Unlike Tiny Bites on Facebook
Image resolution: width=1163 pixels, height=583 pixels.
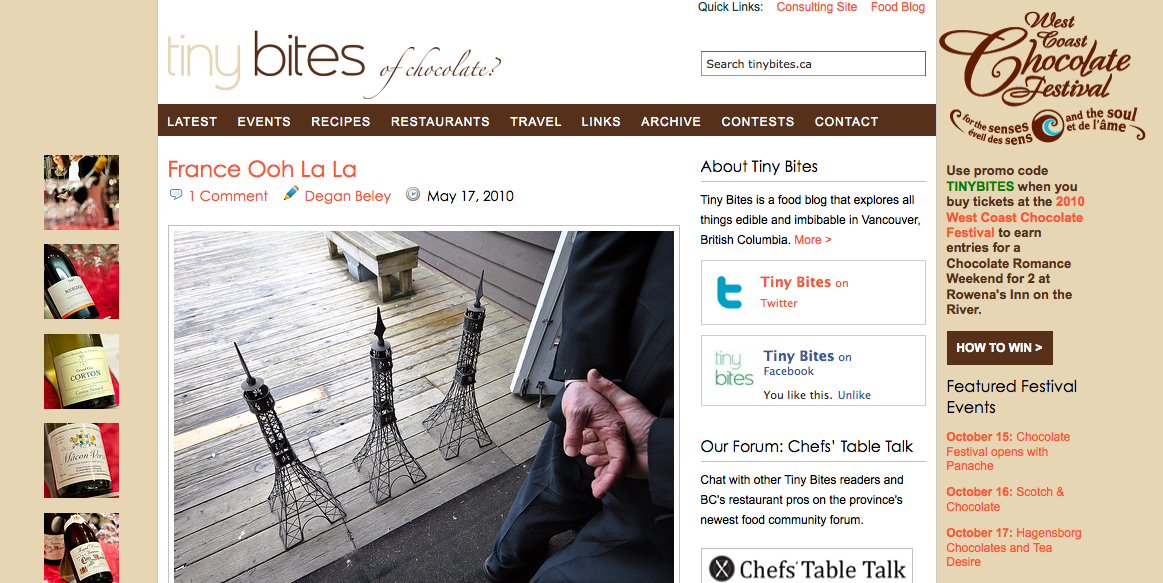pos(854,395)
